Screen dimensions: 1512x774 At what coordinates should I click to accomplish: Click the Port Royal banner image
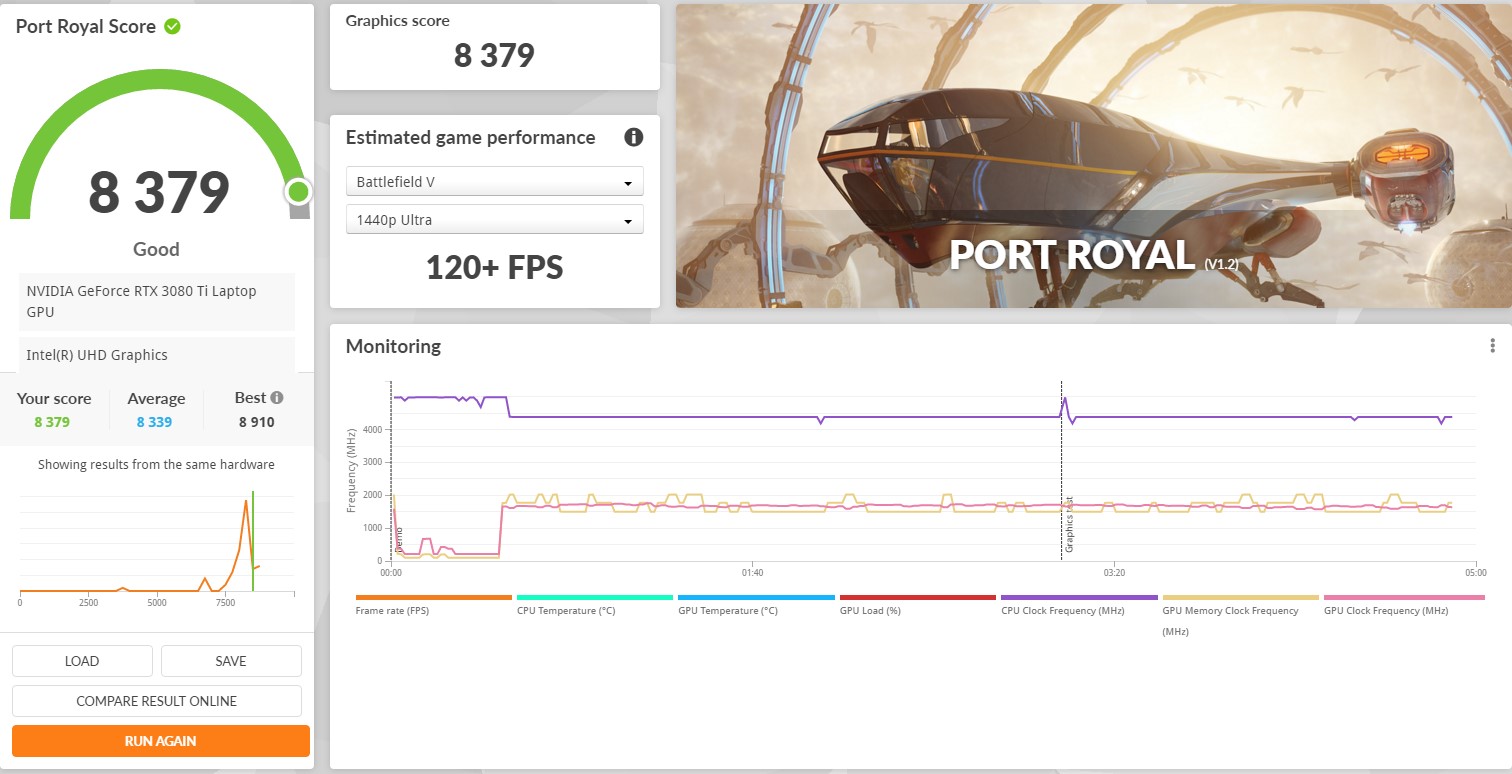1092,156
